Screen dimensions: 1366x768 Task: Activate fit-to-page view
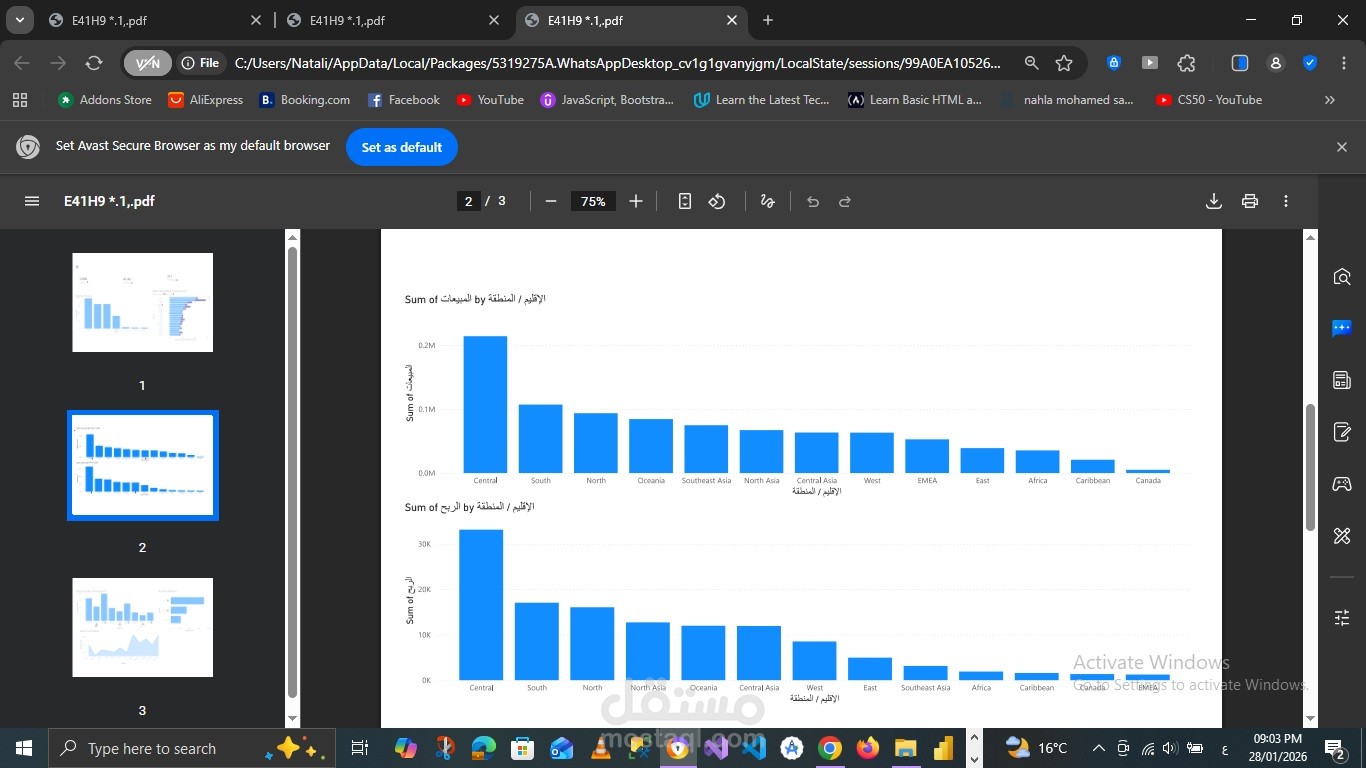(684, 201)
